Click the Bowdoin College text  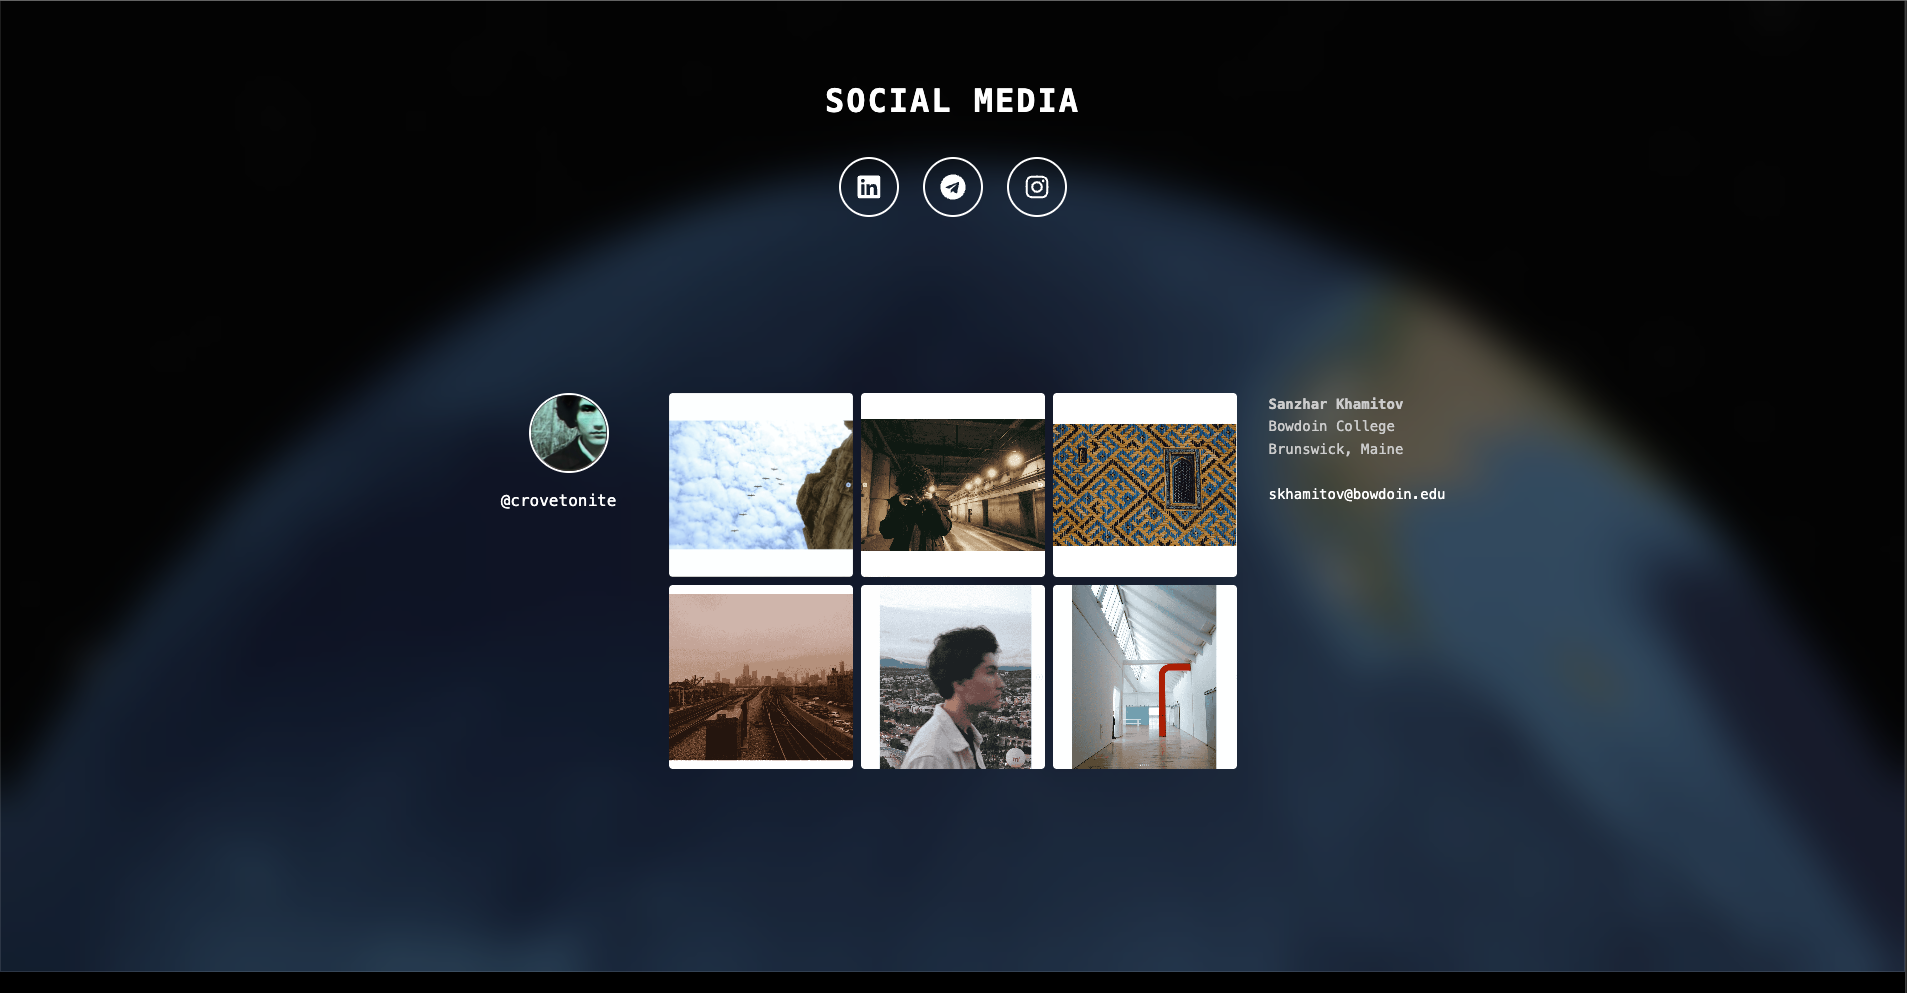1331,426
